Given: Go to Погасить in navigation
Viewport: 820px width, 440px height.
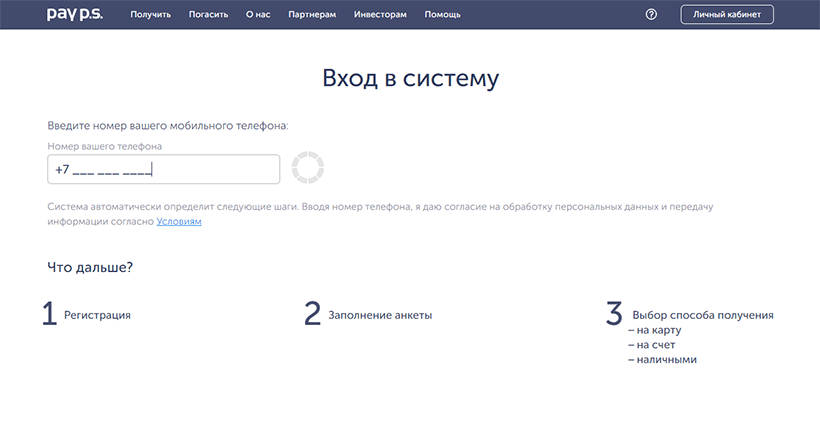Looking at the screenshot, I should [208, 15].
